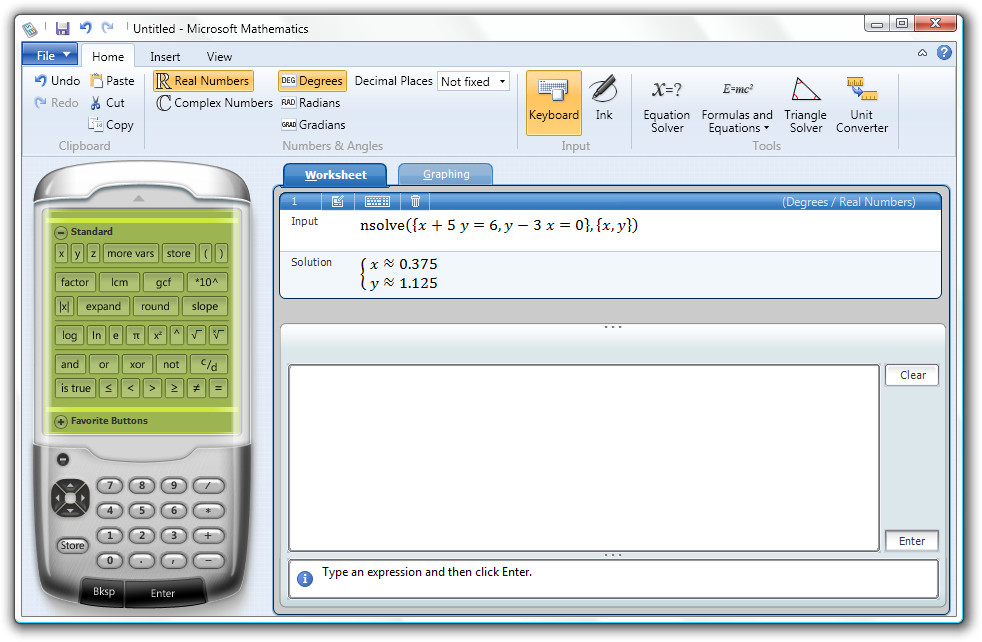Open the File menu
982x642 pixels.
pyautogui.click(x=50, y=55)
